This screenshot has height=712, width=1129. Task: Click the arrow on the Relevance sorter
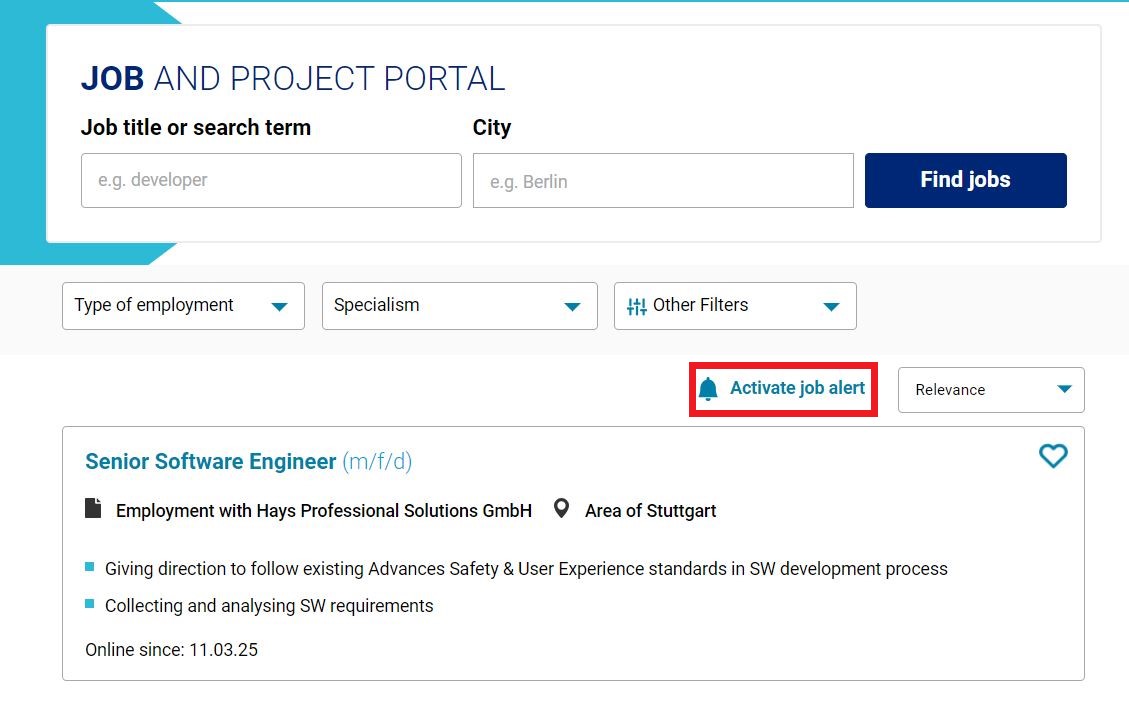1064,390
